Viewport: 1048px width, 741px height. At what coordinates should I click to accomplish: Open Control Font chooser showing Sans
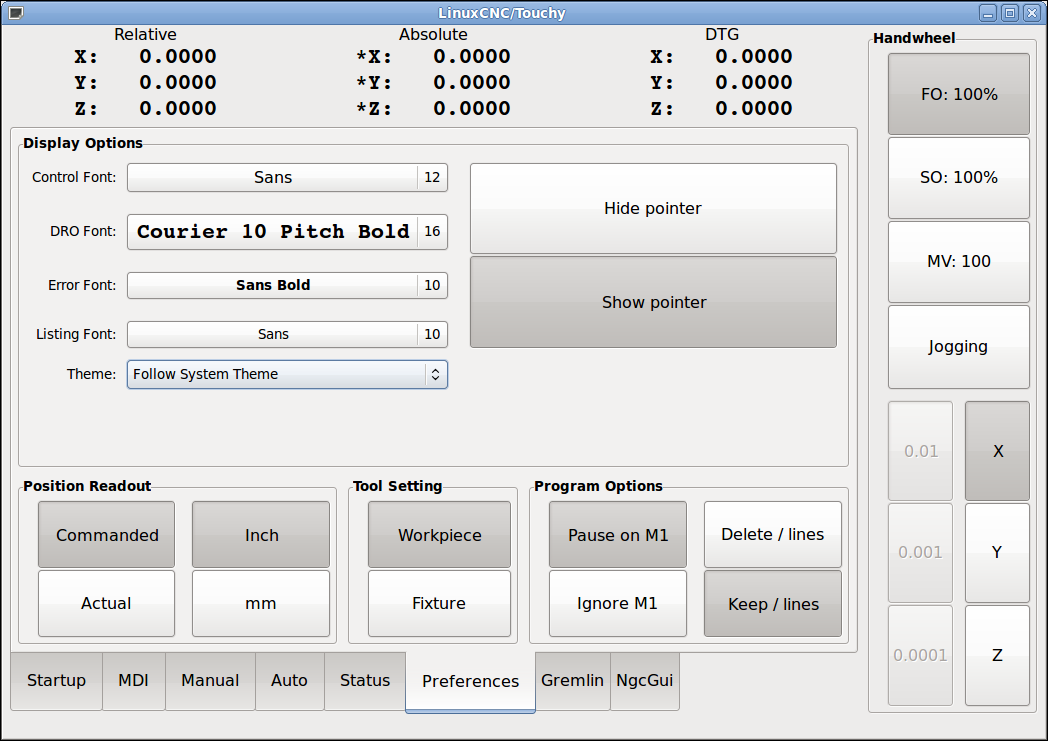pos(287,177)
